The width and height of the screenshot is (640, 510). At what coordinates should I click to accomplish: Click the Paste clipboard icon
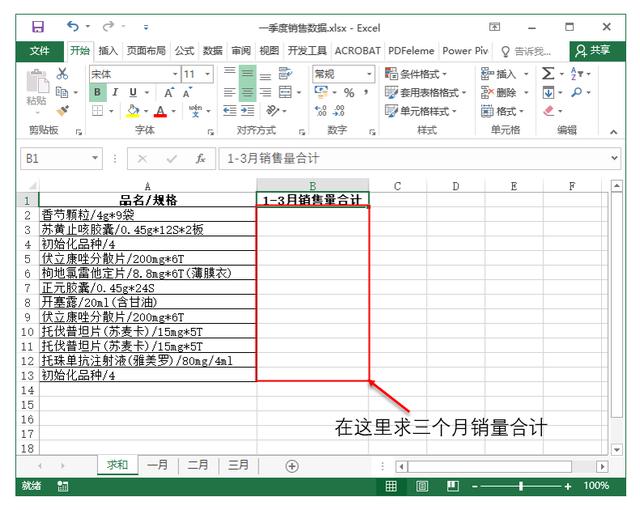tap(37, 81)
